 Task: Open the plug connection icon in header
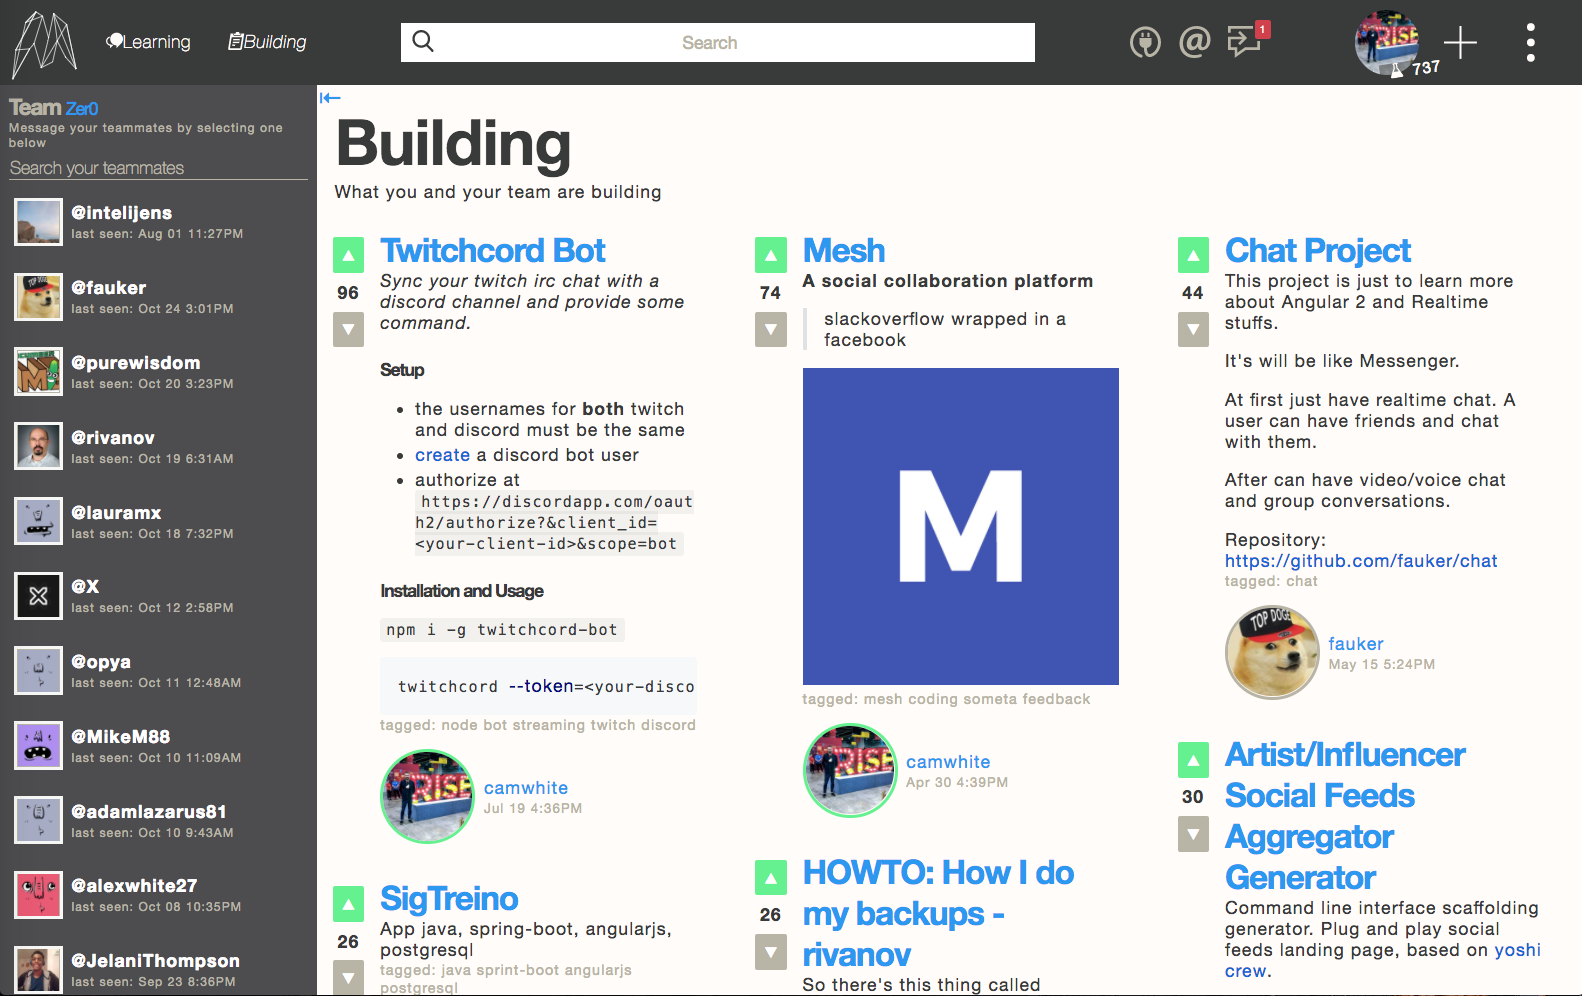pyautogui.click(x=1145, y=42)
